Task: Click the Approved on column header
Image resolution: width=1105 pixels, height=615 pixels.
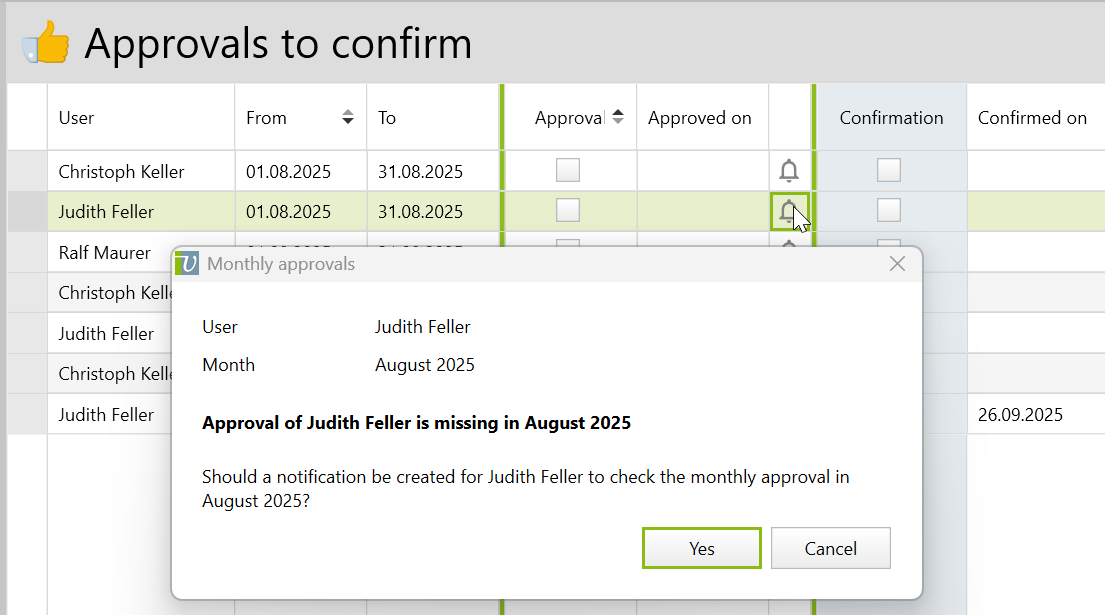Action: coord(699,117)
